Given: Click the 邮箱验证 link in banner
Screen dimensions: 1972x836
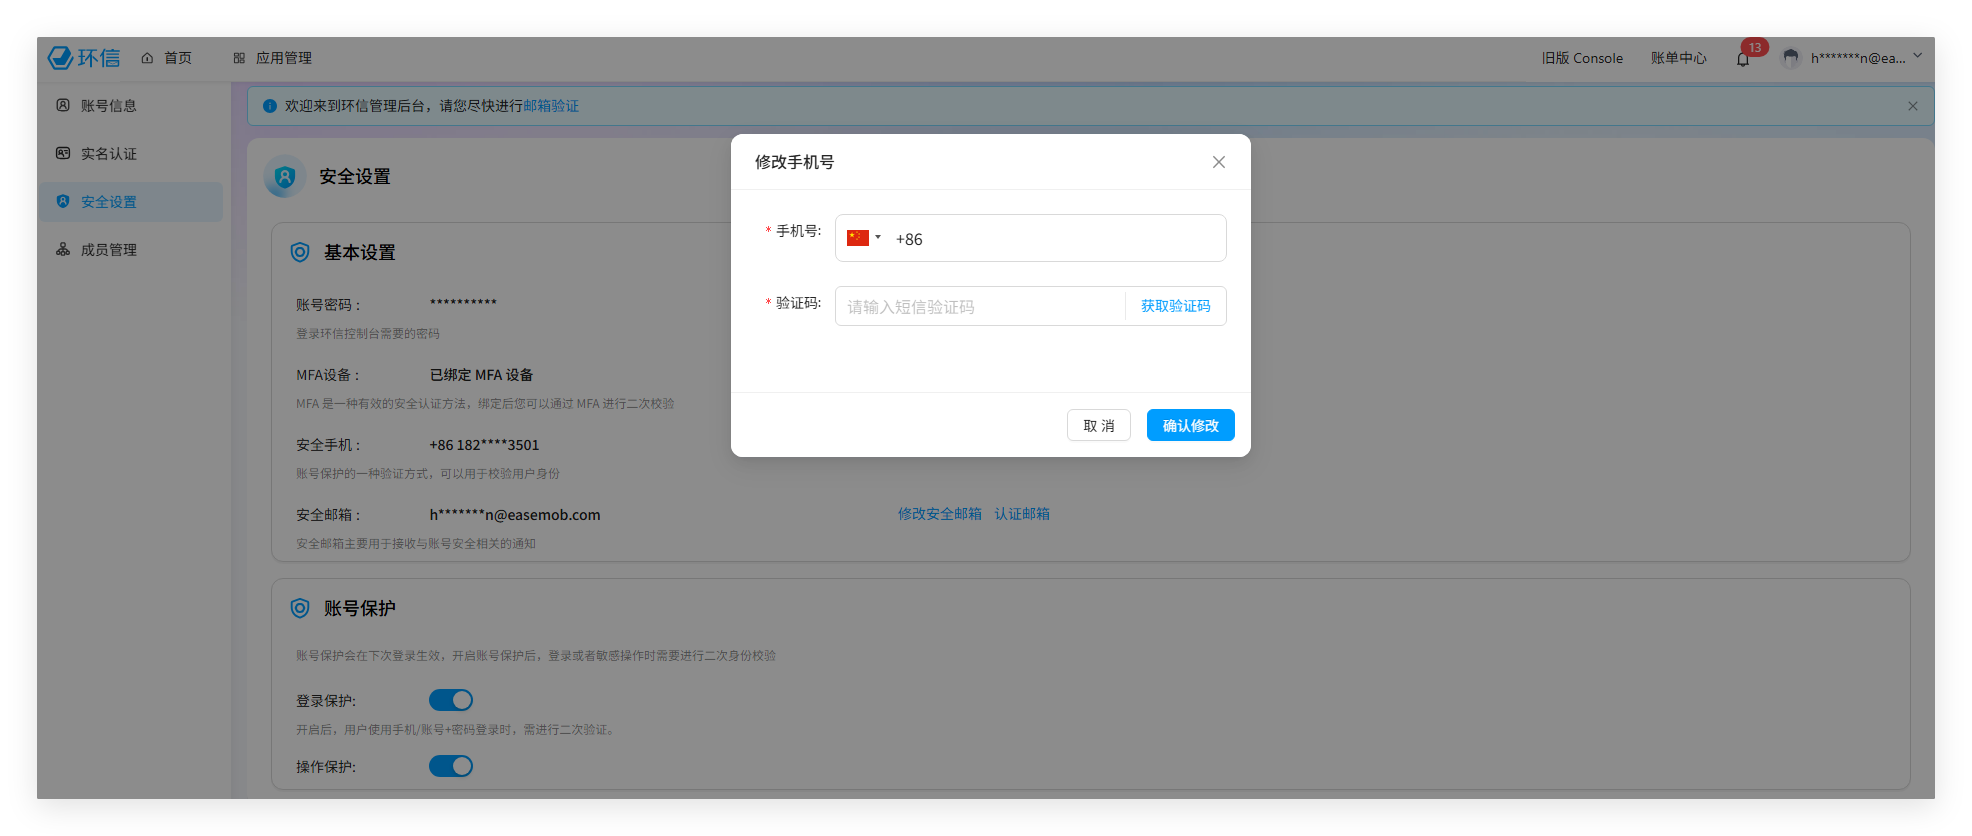Looking at the screenshot, I should coord(551,106).
